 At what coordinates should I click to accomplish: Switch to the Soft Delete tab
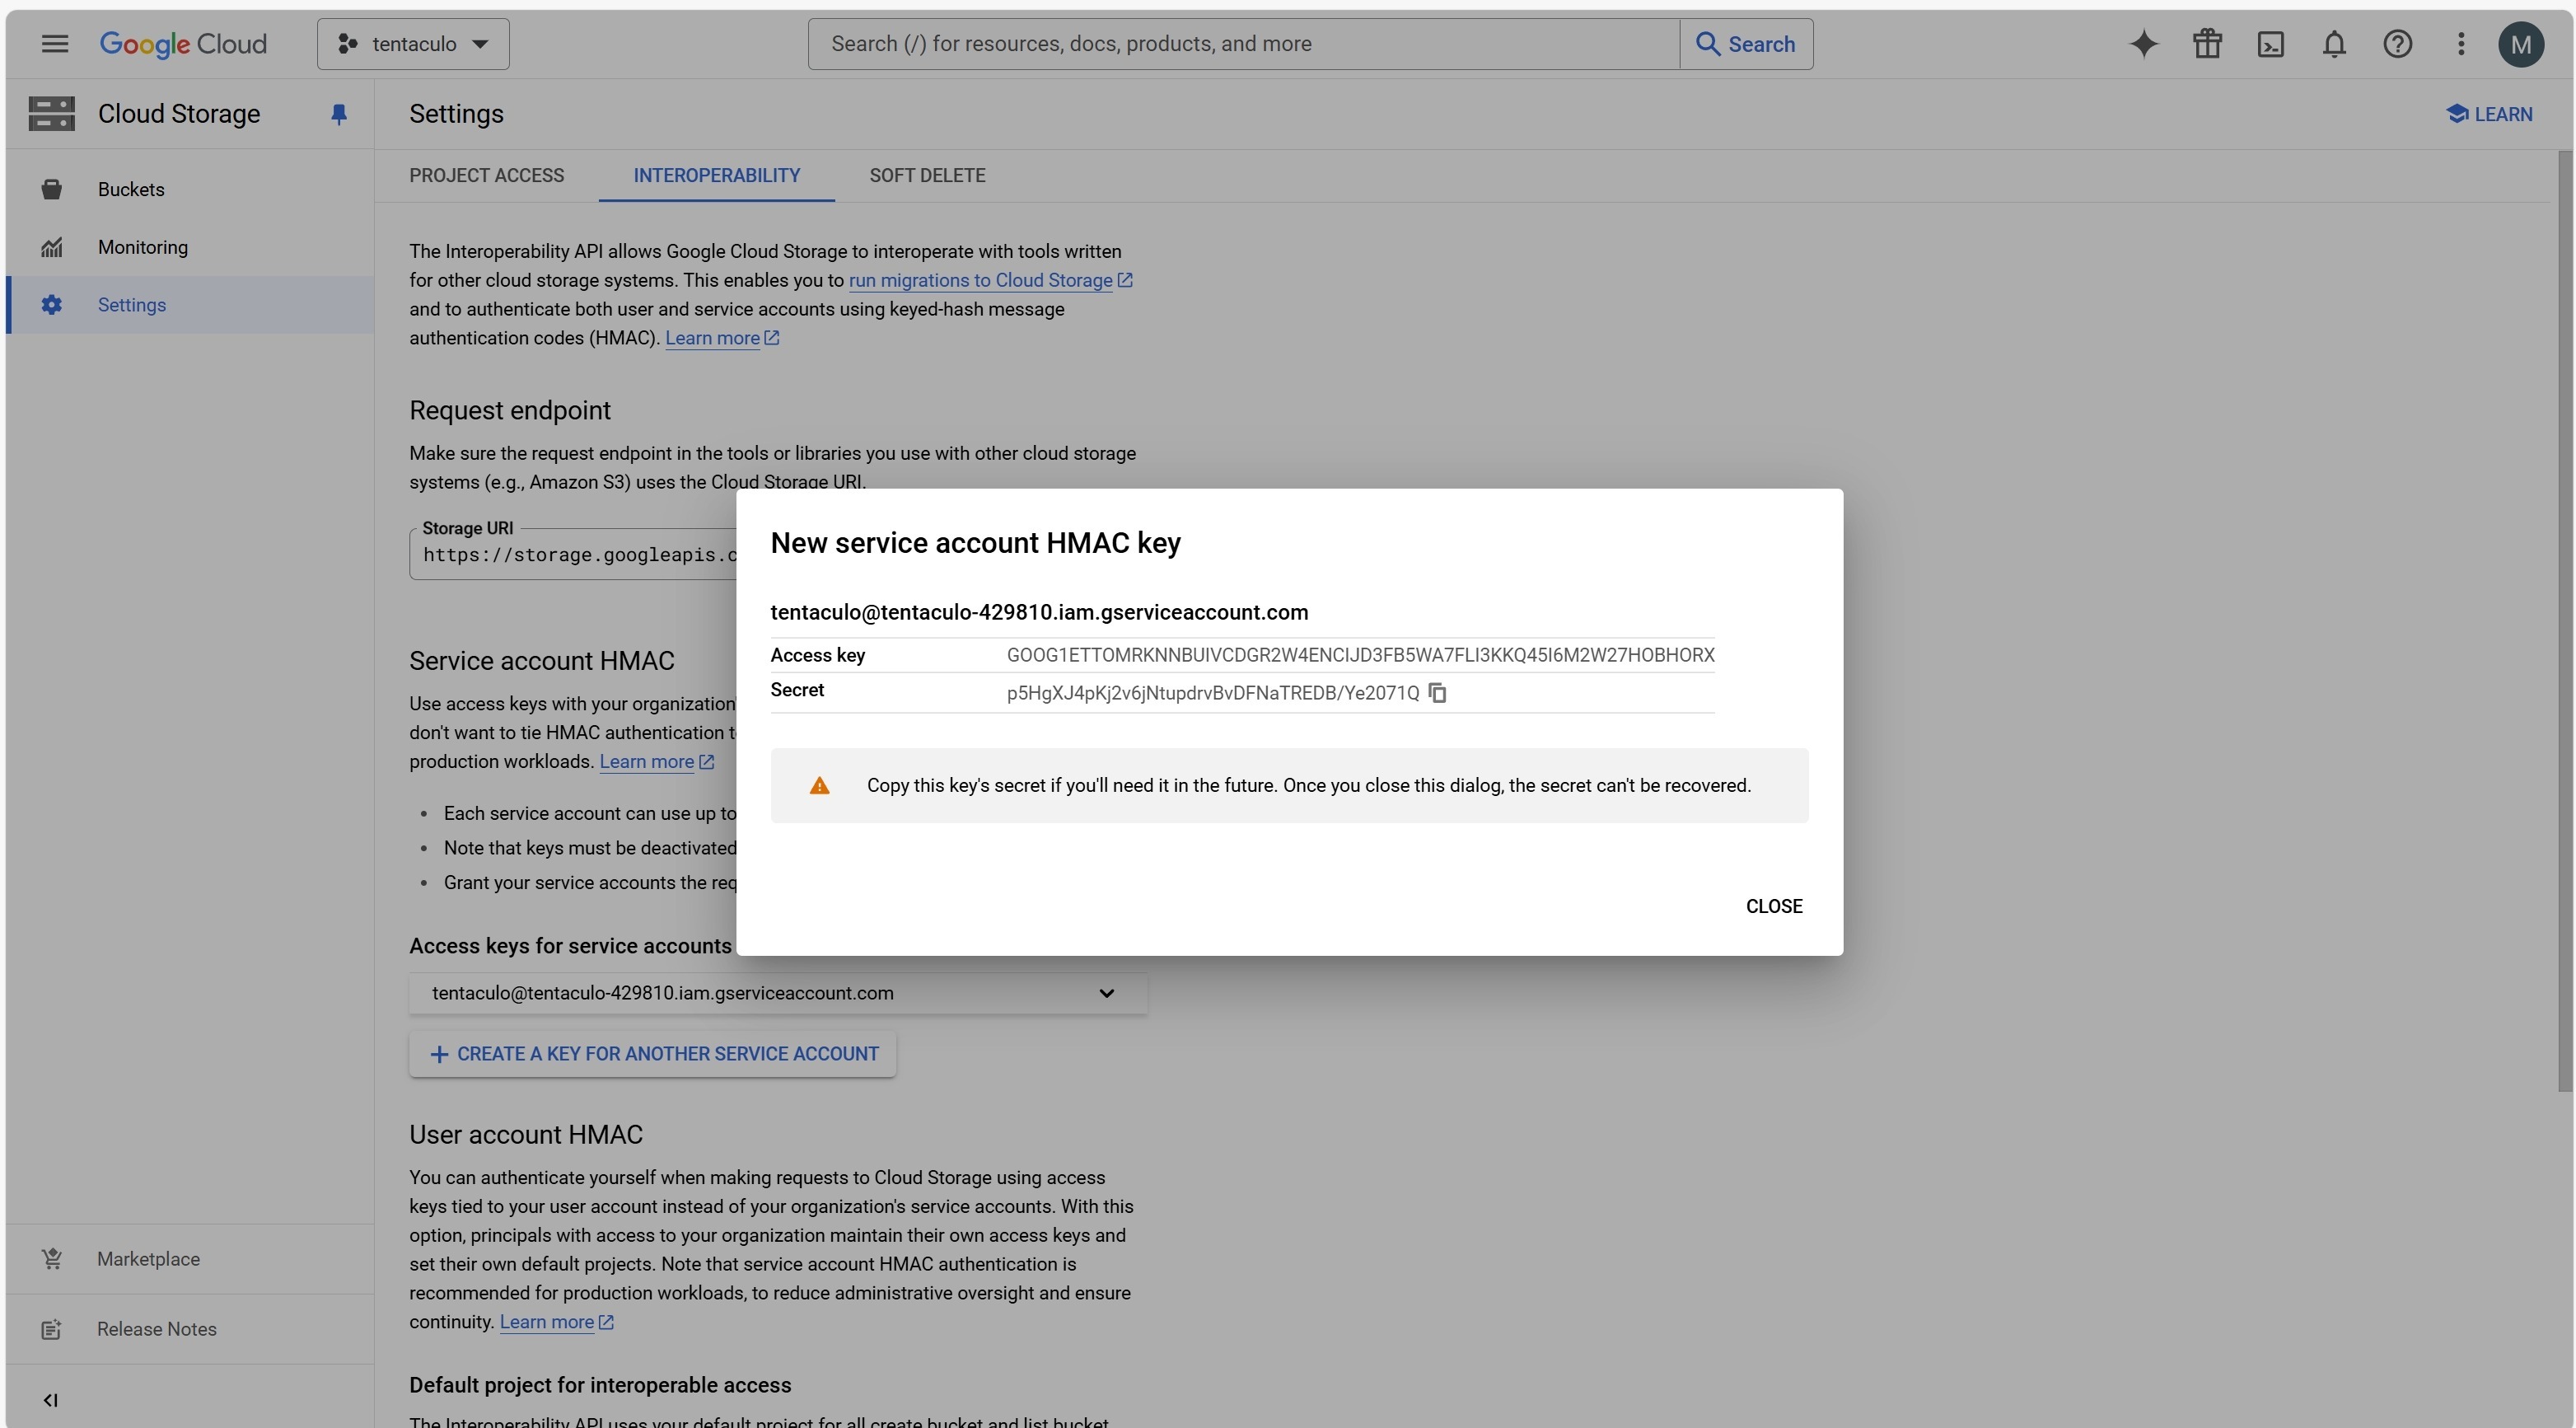tap(927, 176)
